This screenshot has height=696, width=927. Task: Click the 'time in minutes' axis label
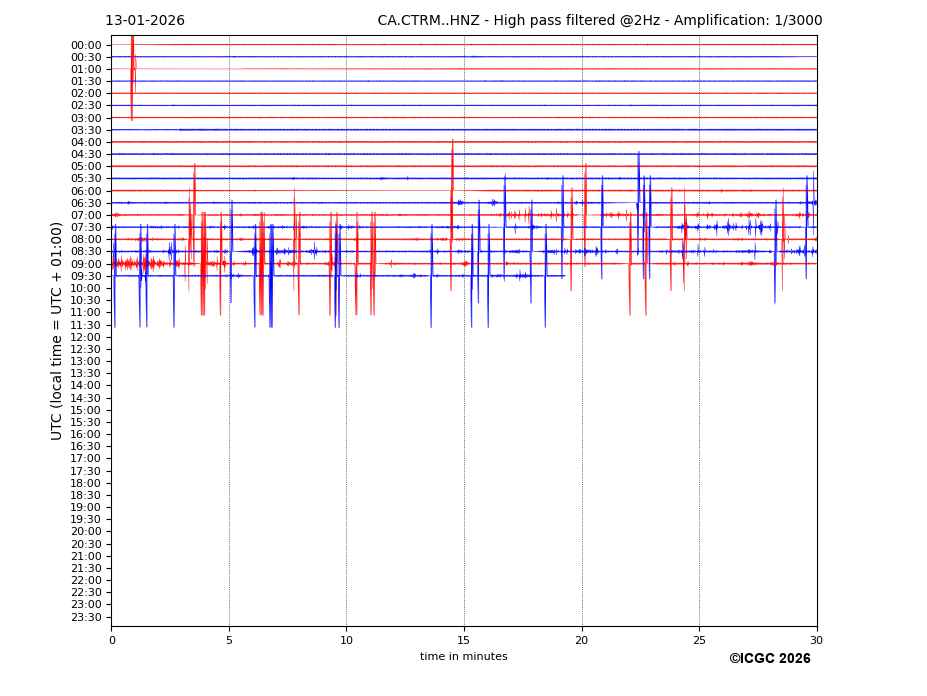pos(463,657)
